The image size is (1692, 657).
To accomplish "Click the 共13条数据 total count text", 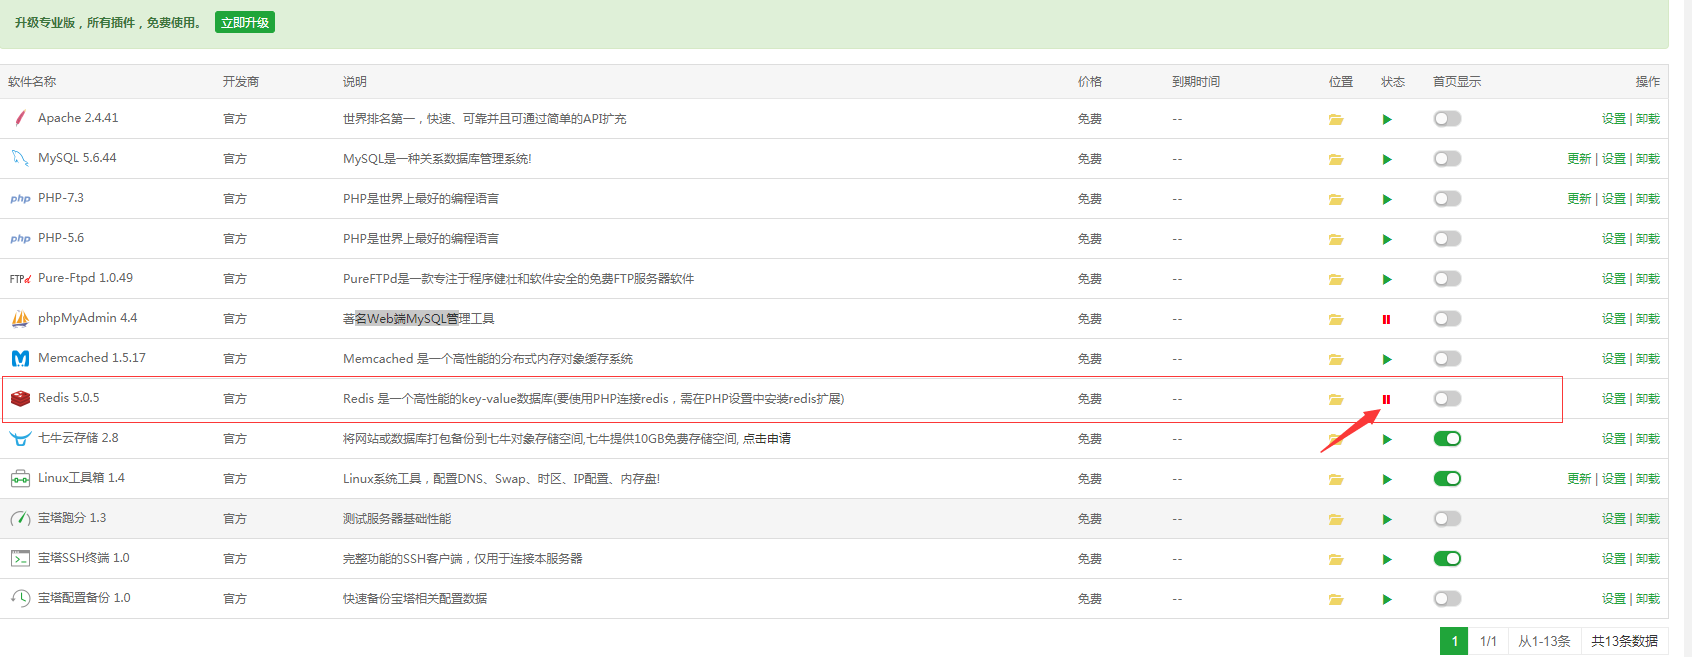I will tap(1624, 641).
